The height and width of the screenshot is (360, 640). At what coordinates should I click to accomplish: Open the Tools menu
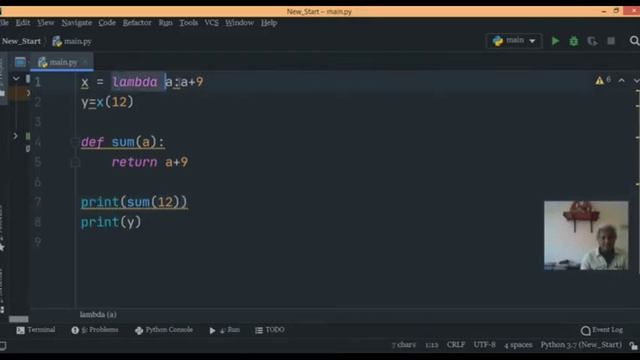189,23
